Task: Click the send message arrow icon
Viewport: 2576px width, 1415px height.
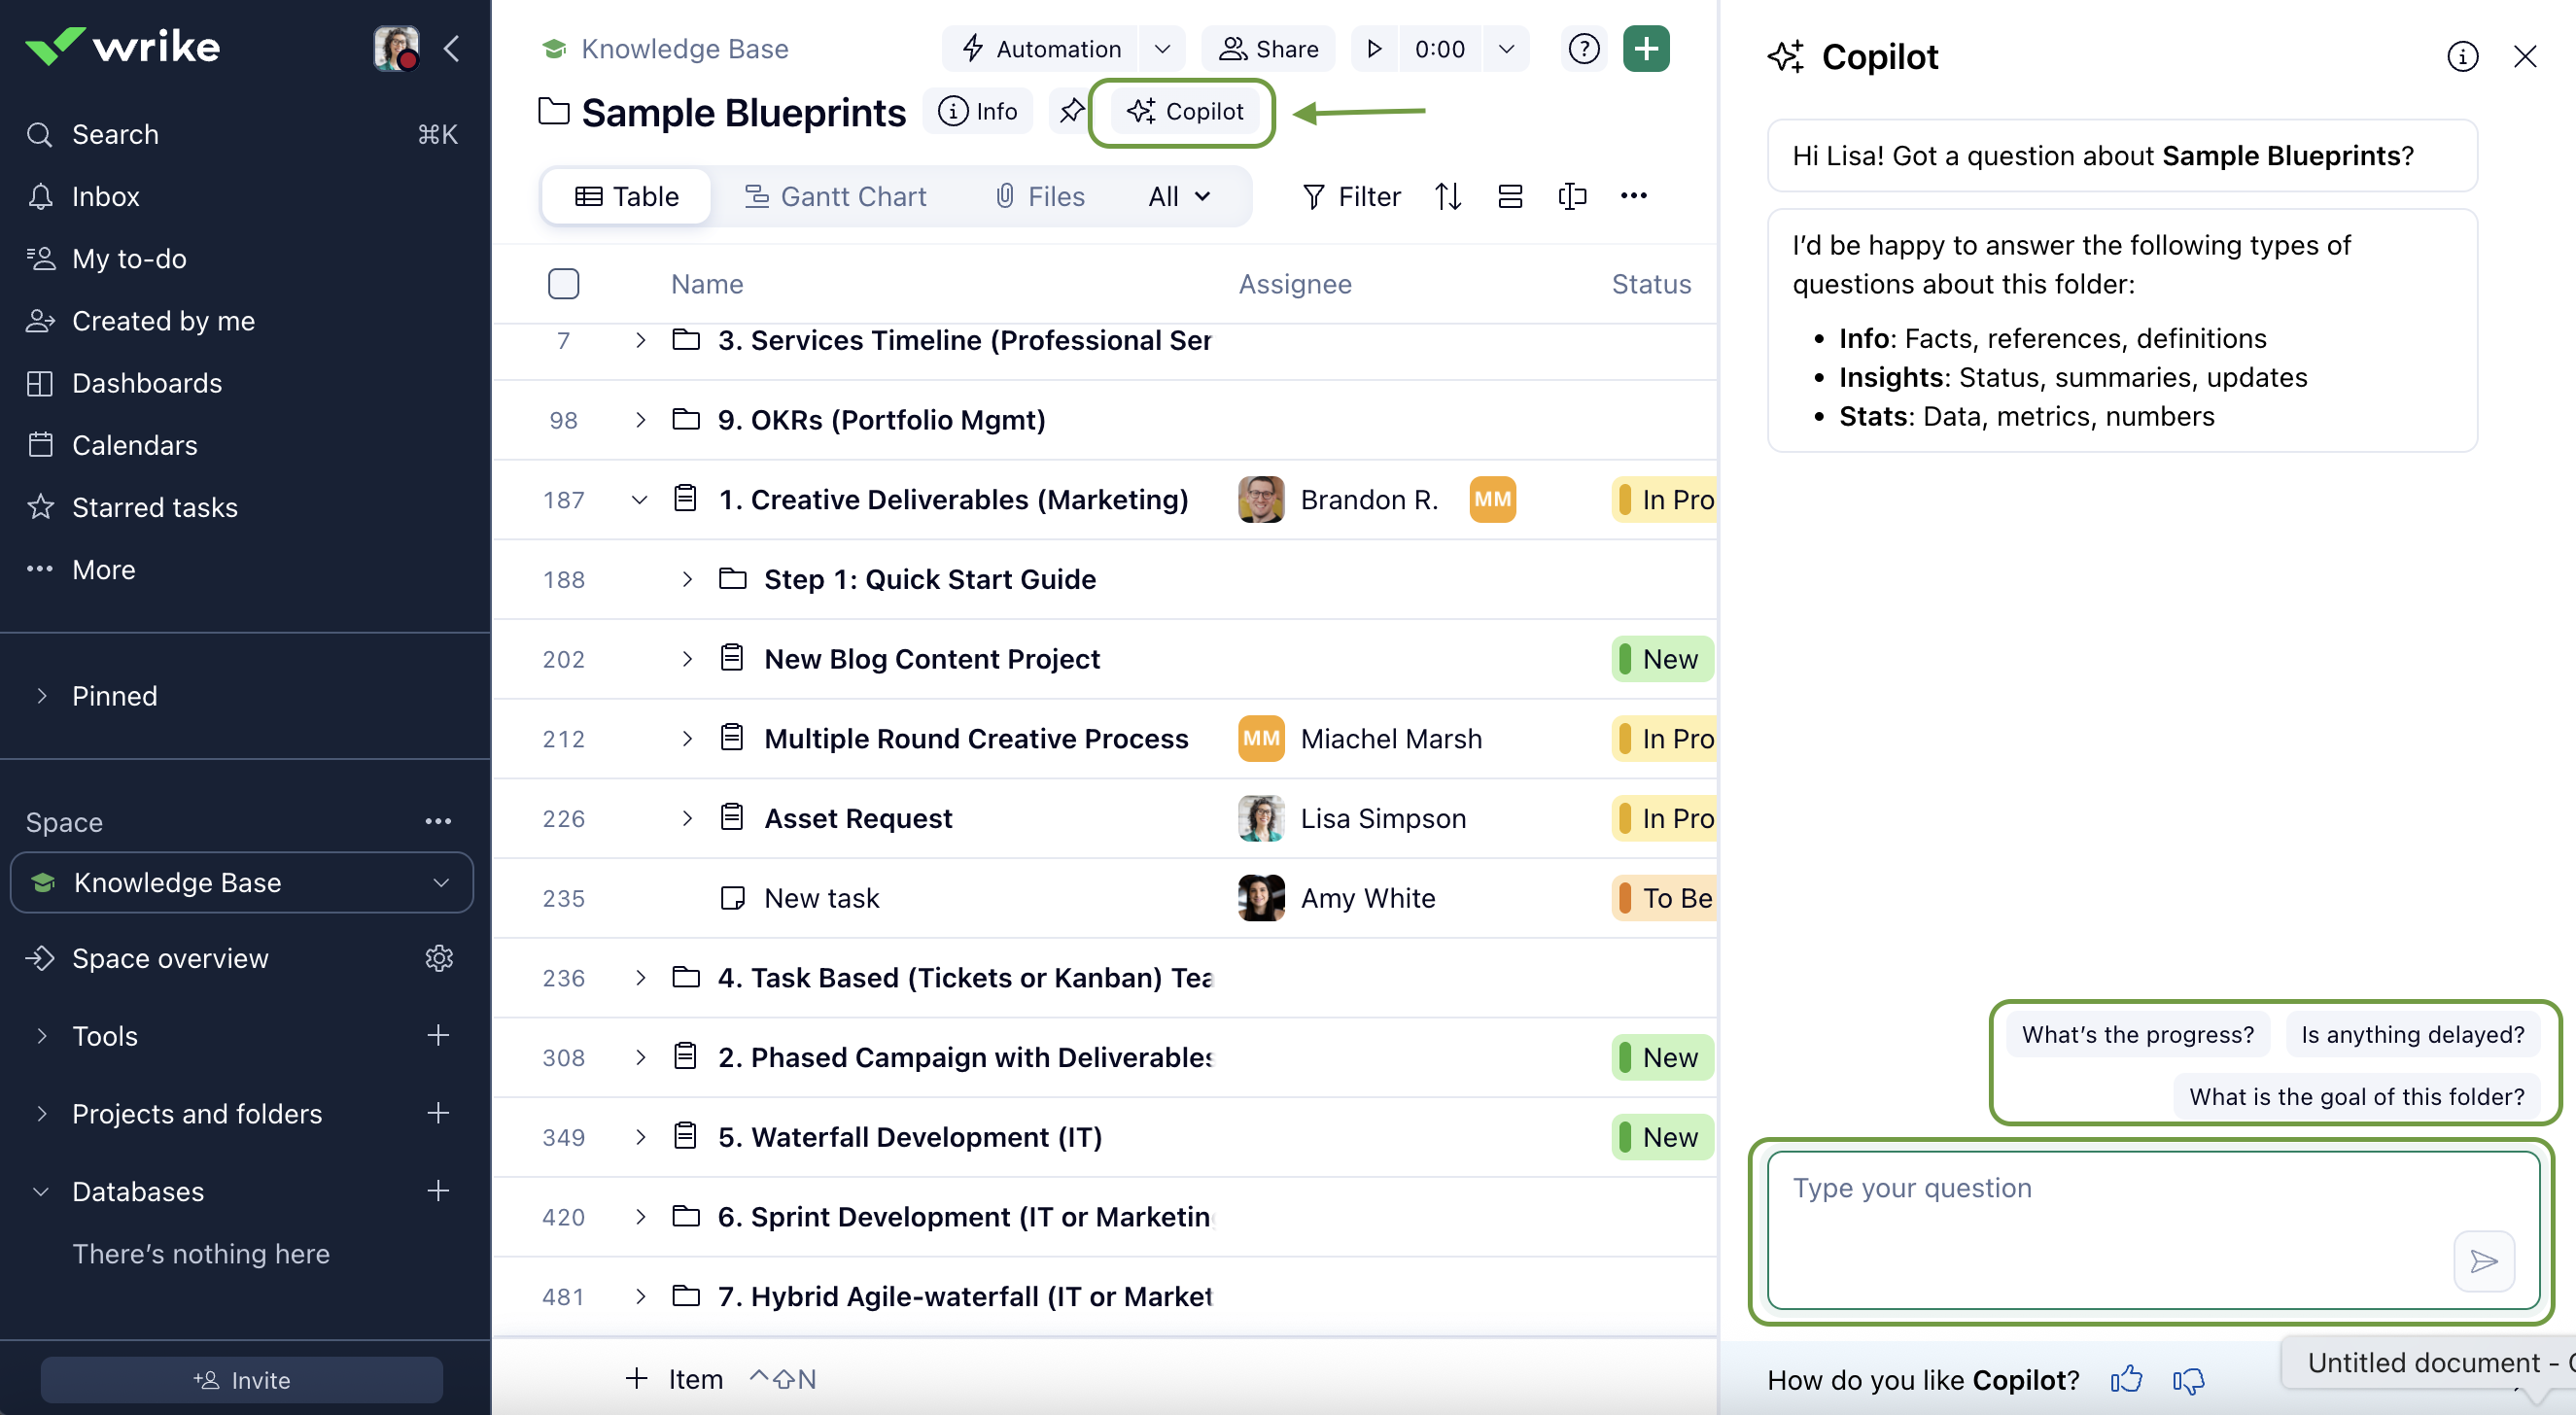Action: tap(2482, 1260)
